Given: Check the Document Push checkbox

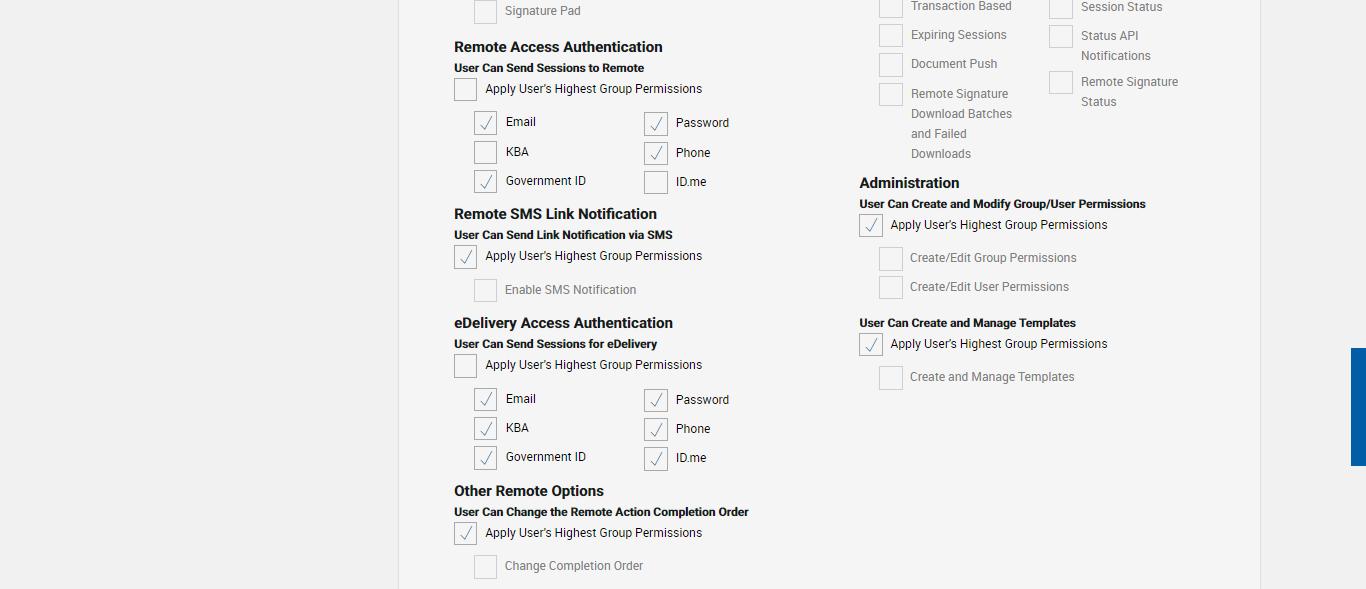Looking at the screenshot, I should click(891, 65).
